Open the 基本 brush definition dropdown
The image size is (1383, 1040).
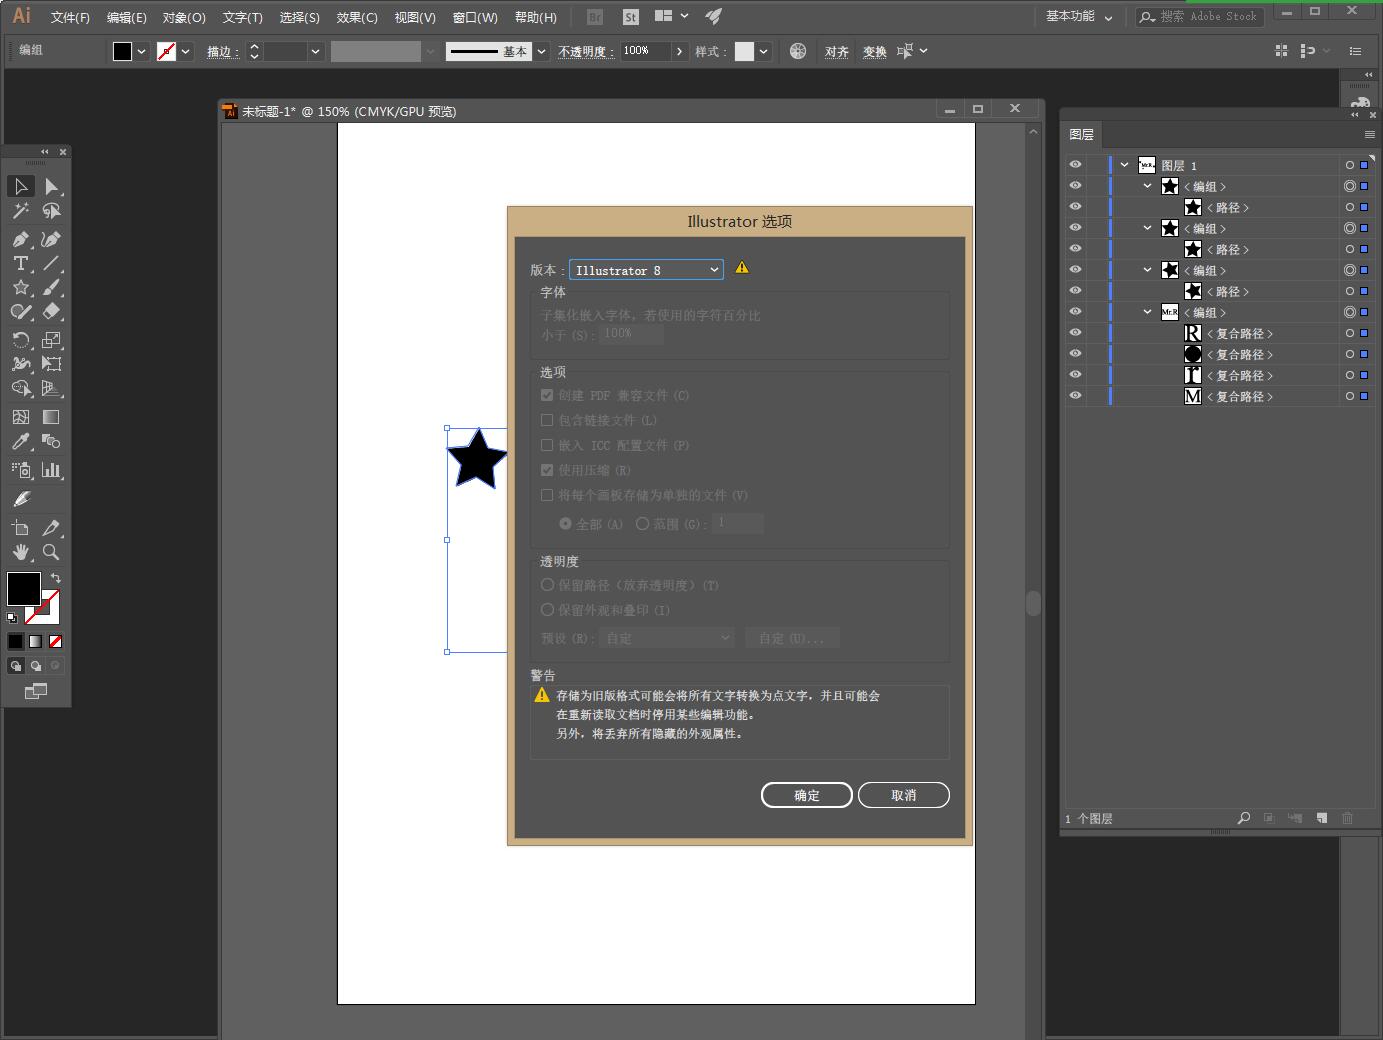pyautogui.click(x=541, y=51)
